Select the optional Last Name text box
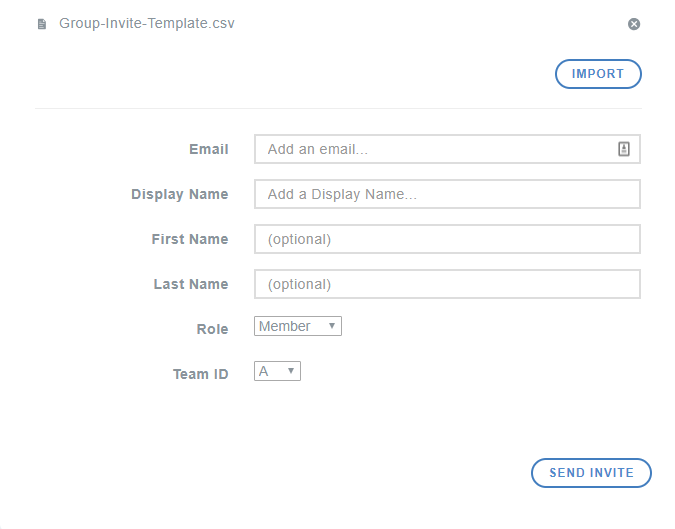Viewport: 675px width, 529px height. point(447,284)
